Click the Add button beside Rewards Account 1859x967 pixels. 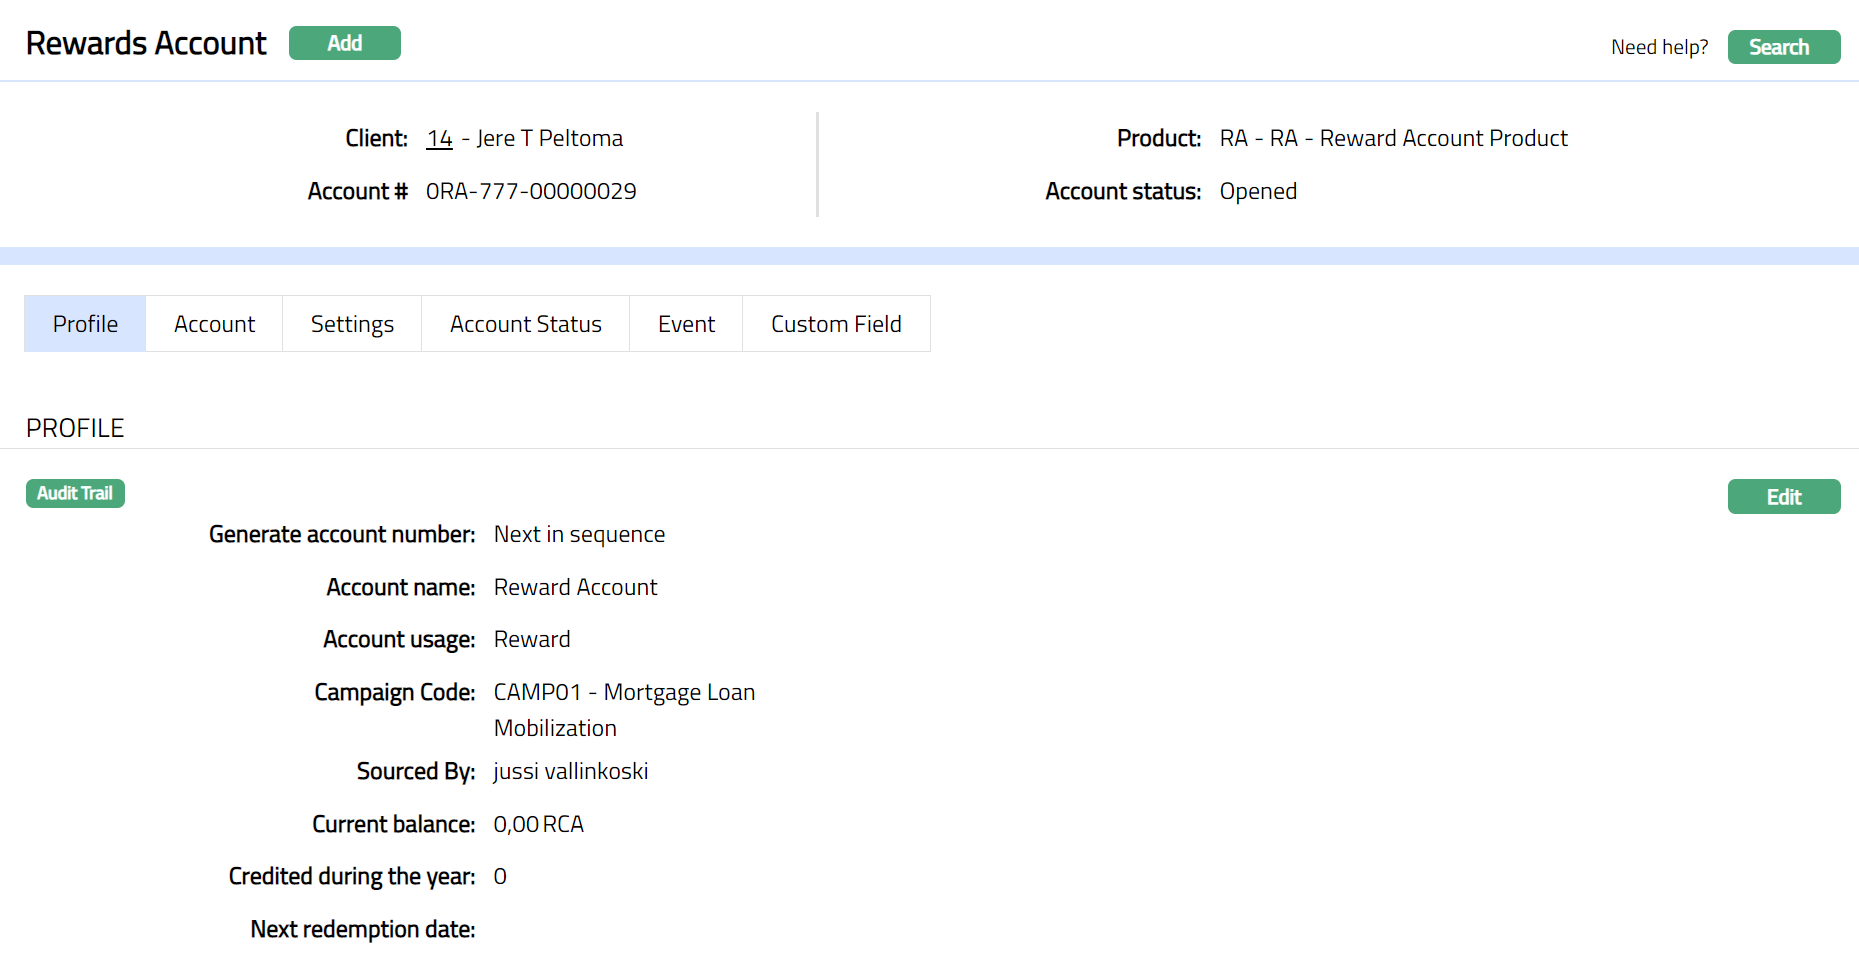pos(344,43)
